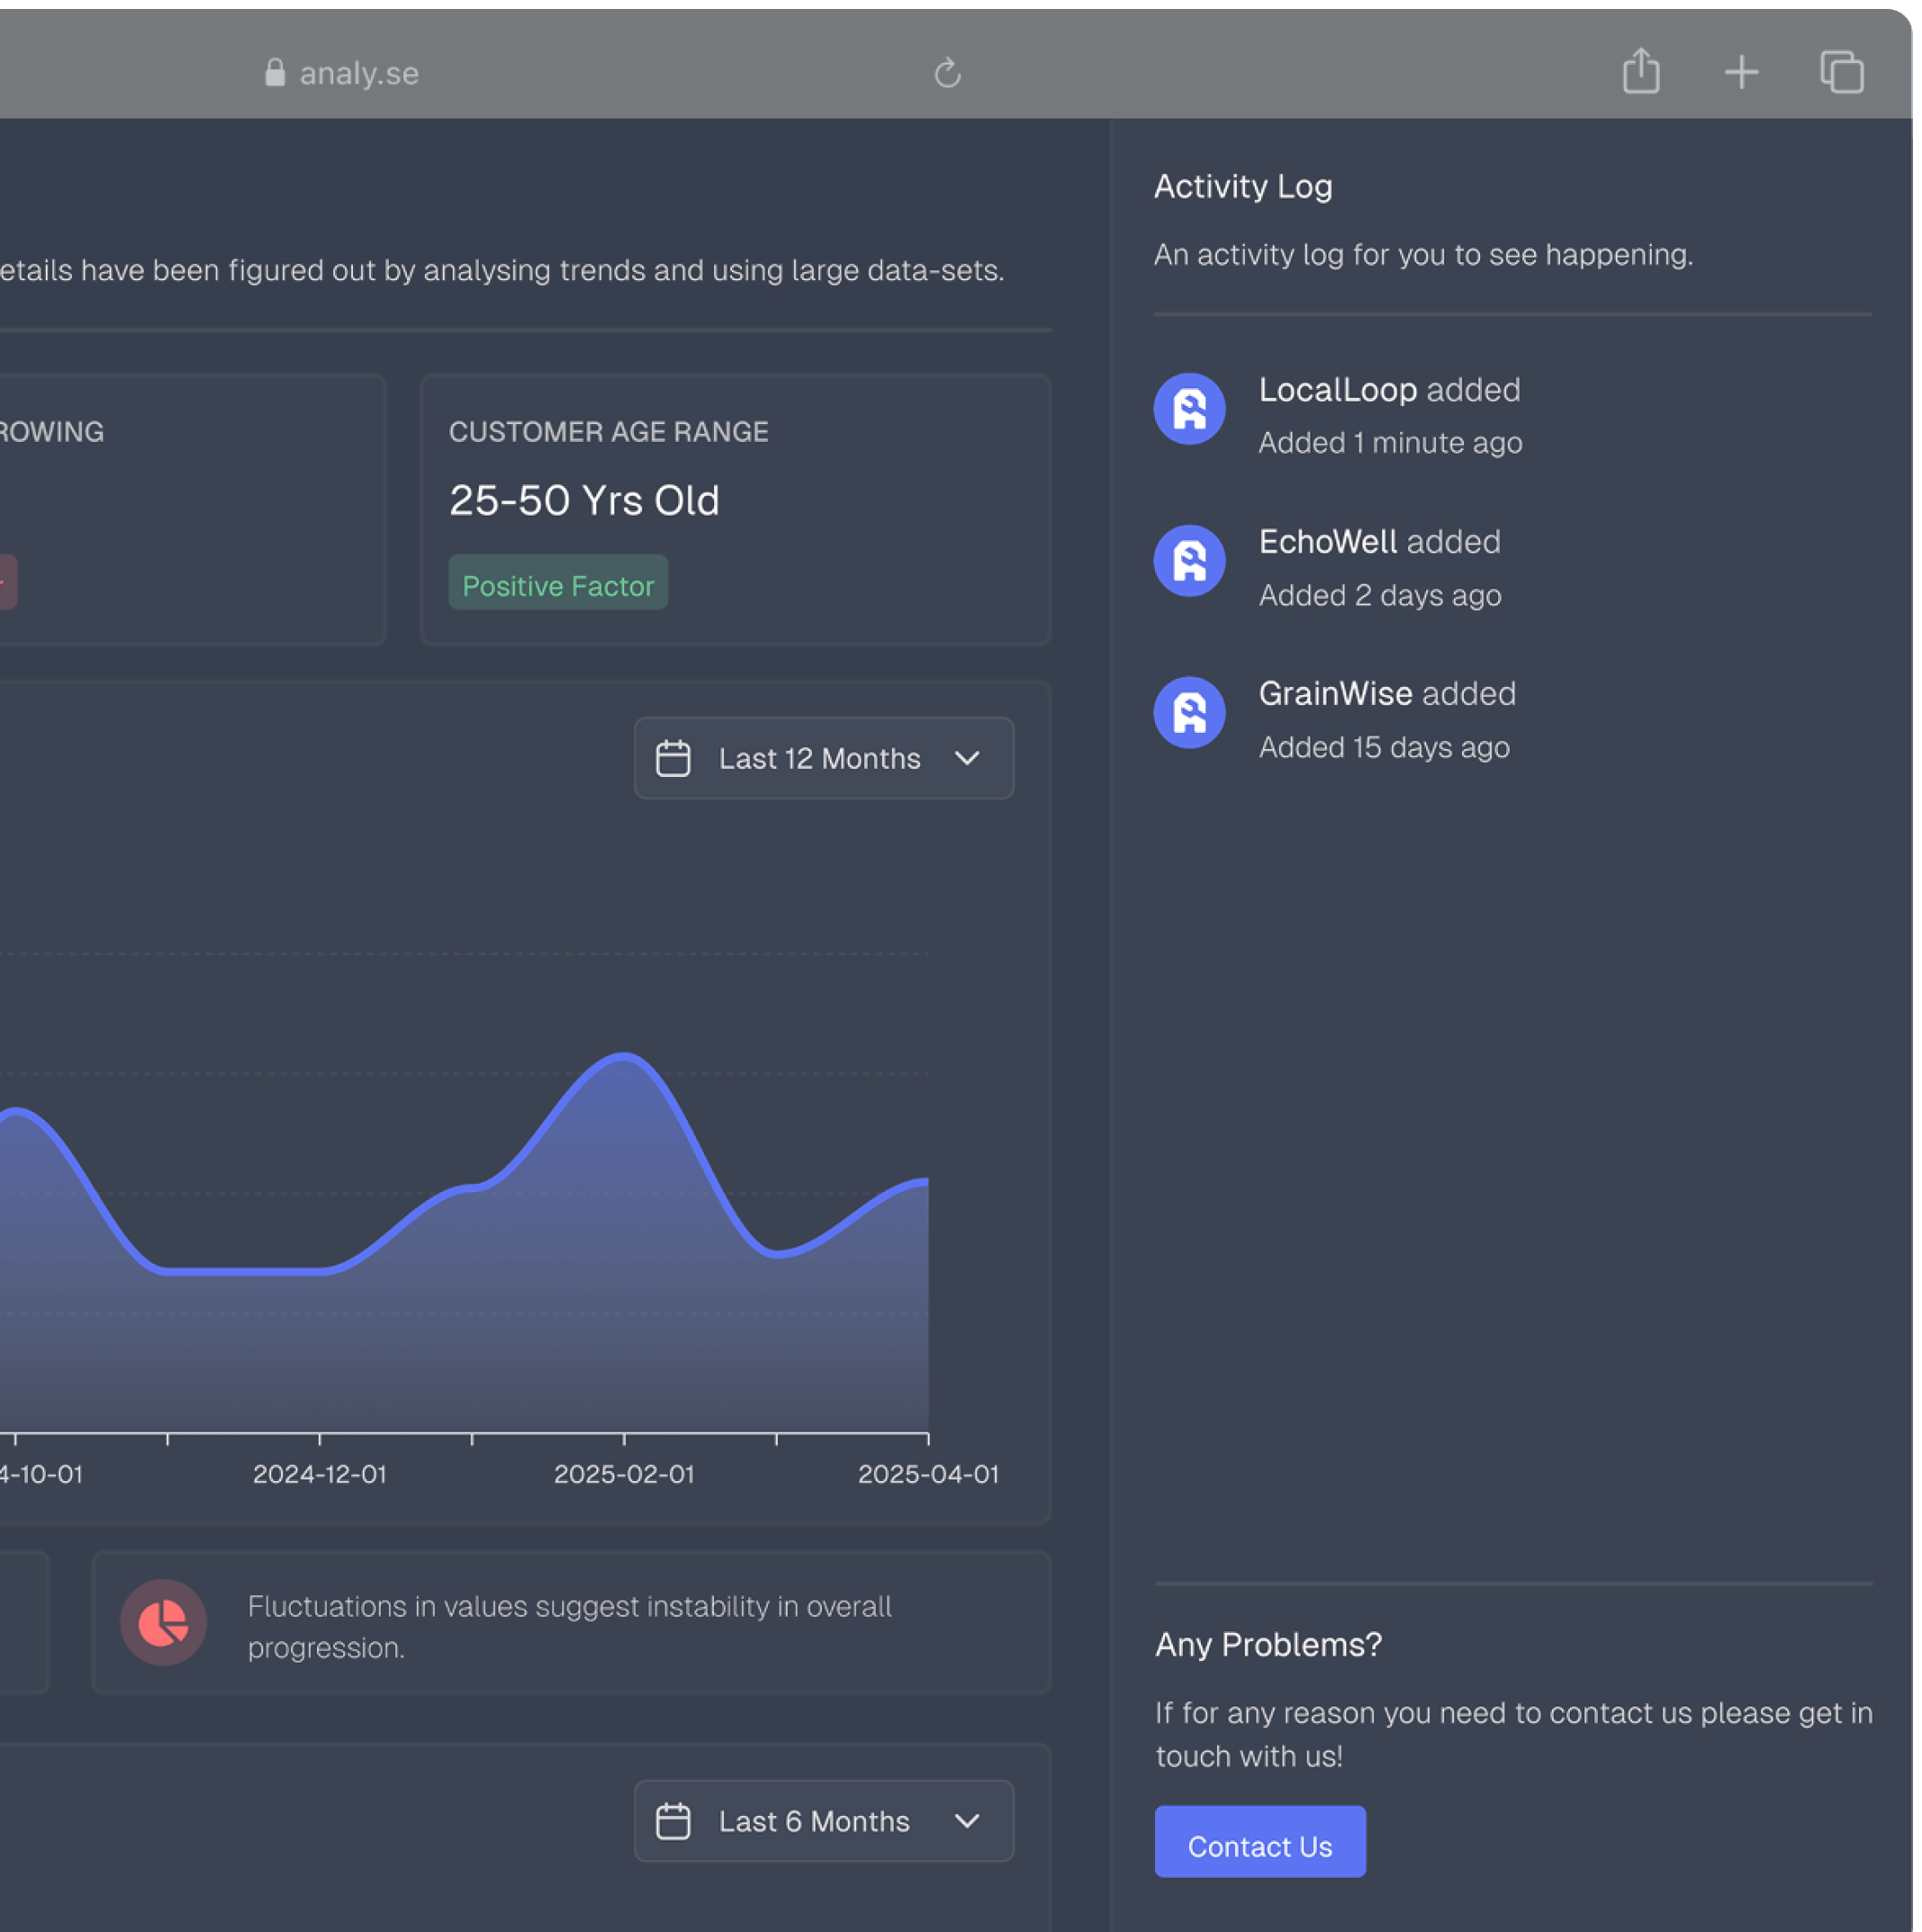
Task: Click the Activity Log heading
Action: tap(1242, 186)
